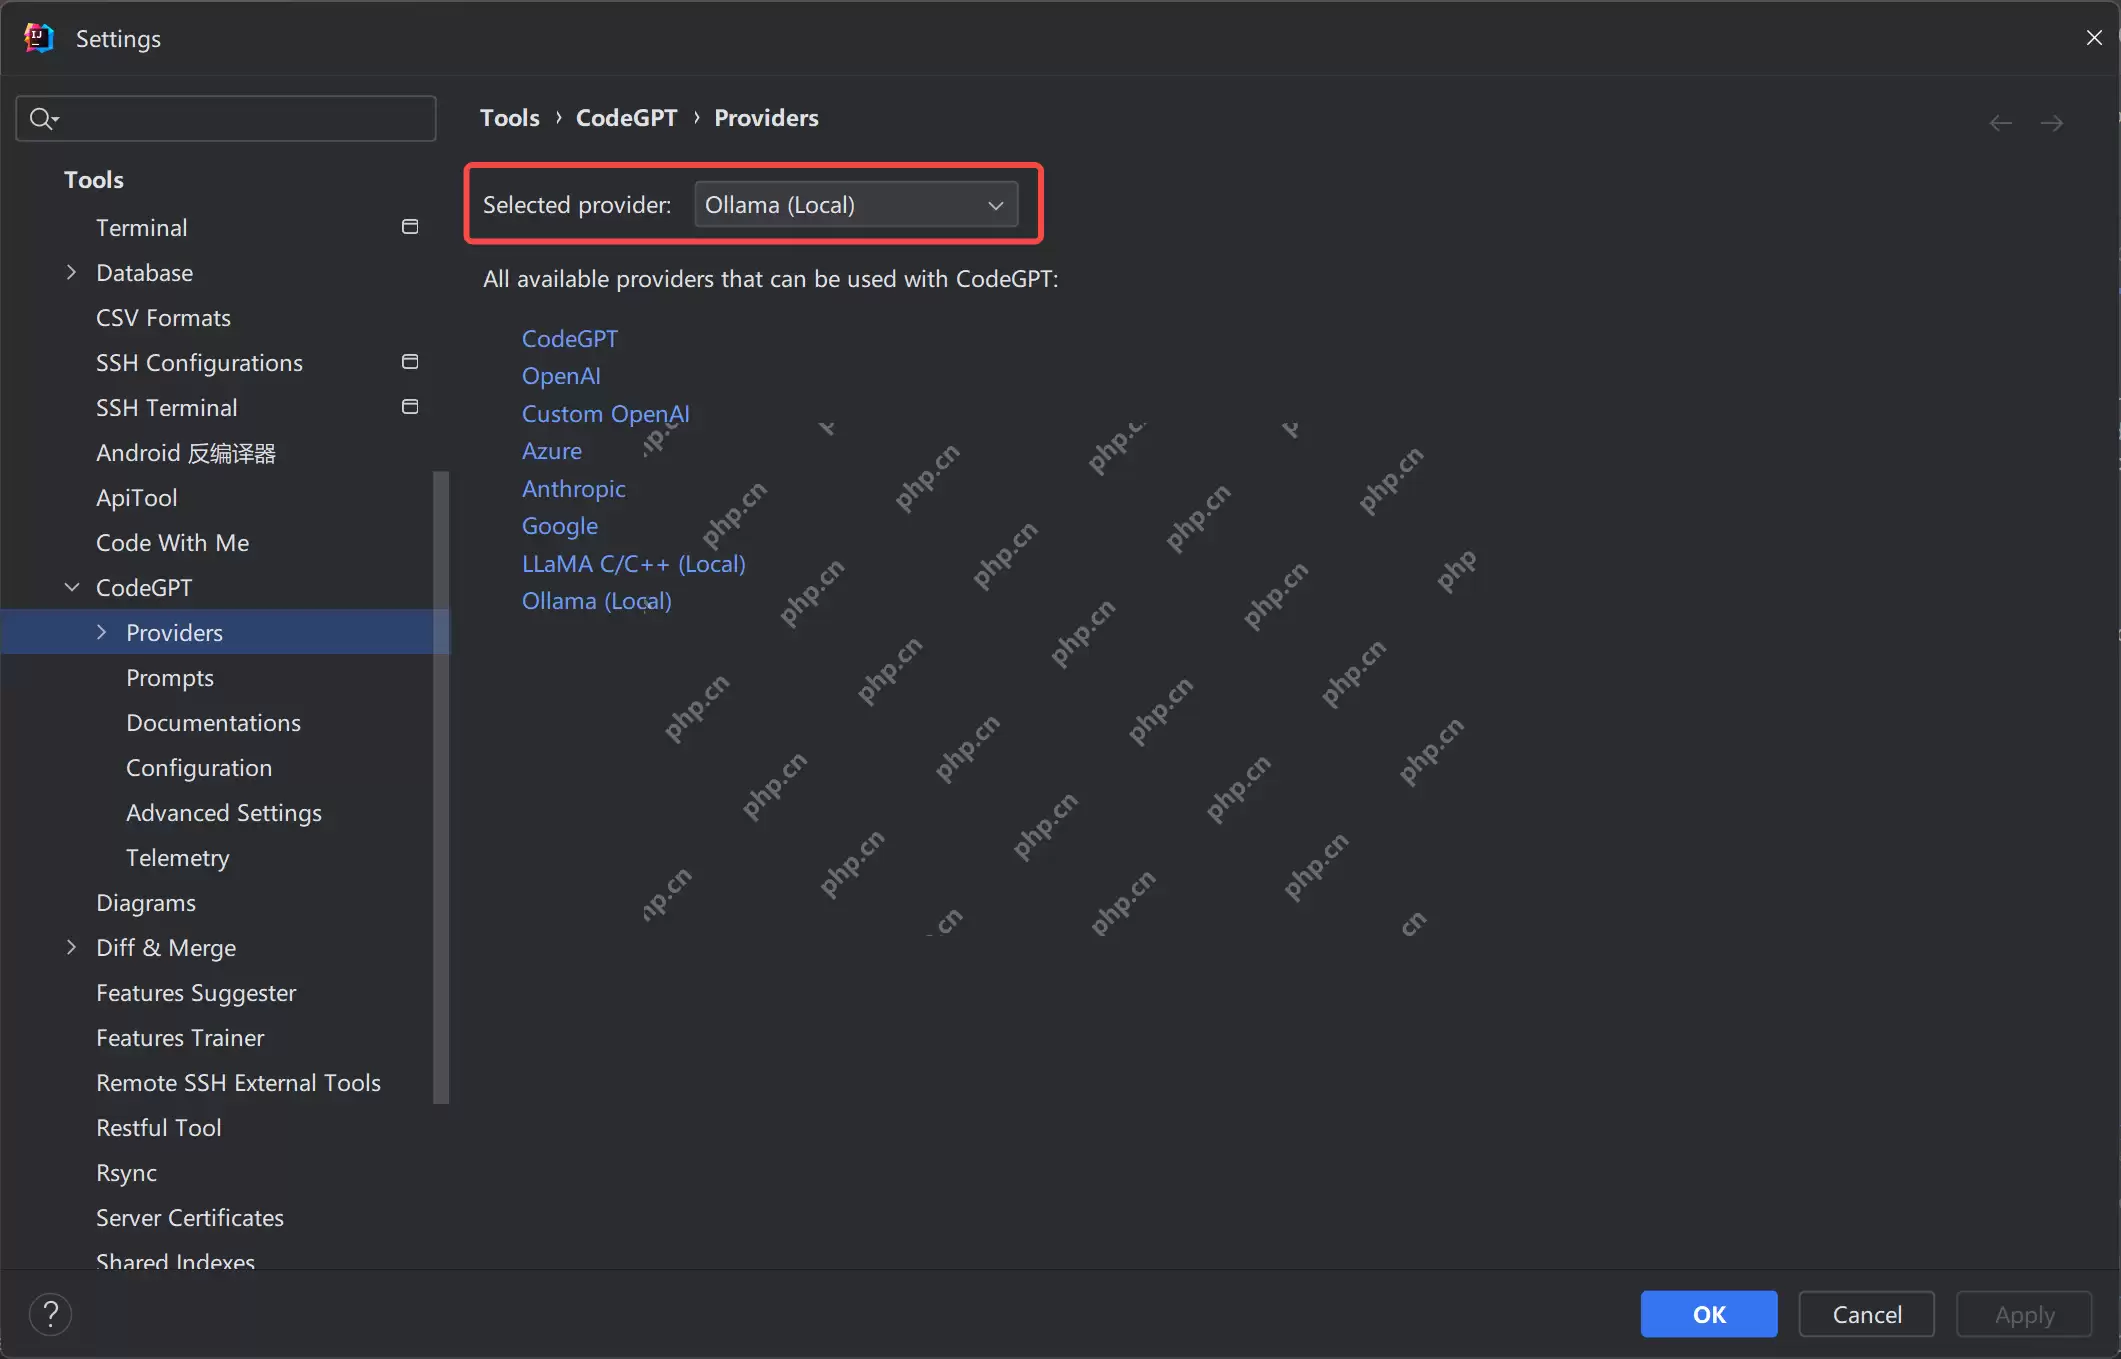Screen dimensions: 2121x1359
Task: Expand the Diff & Merge node
Action: 71,947
